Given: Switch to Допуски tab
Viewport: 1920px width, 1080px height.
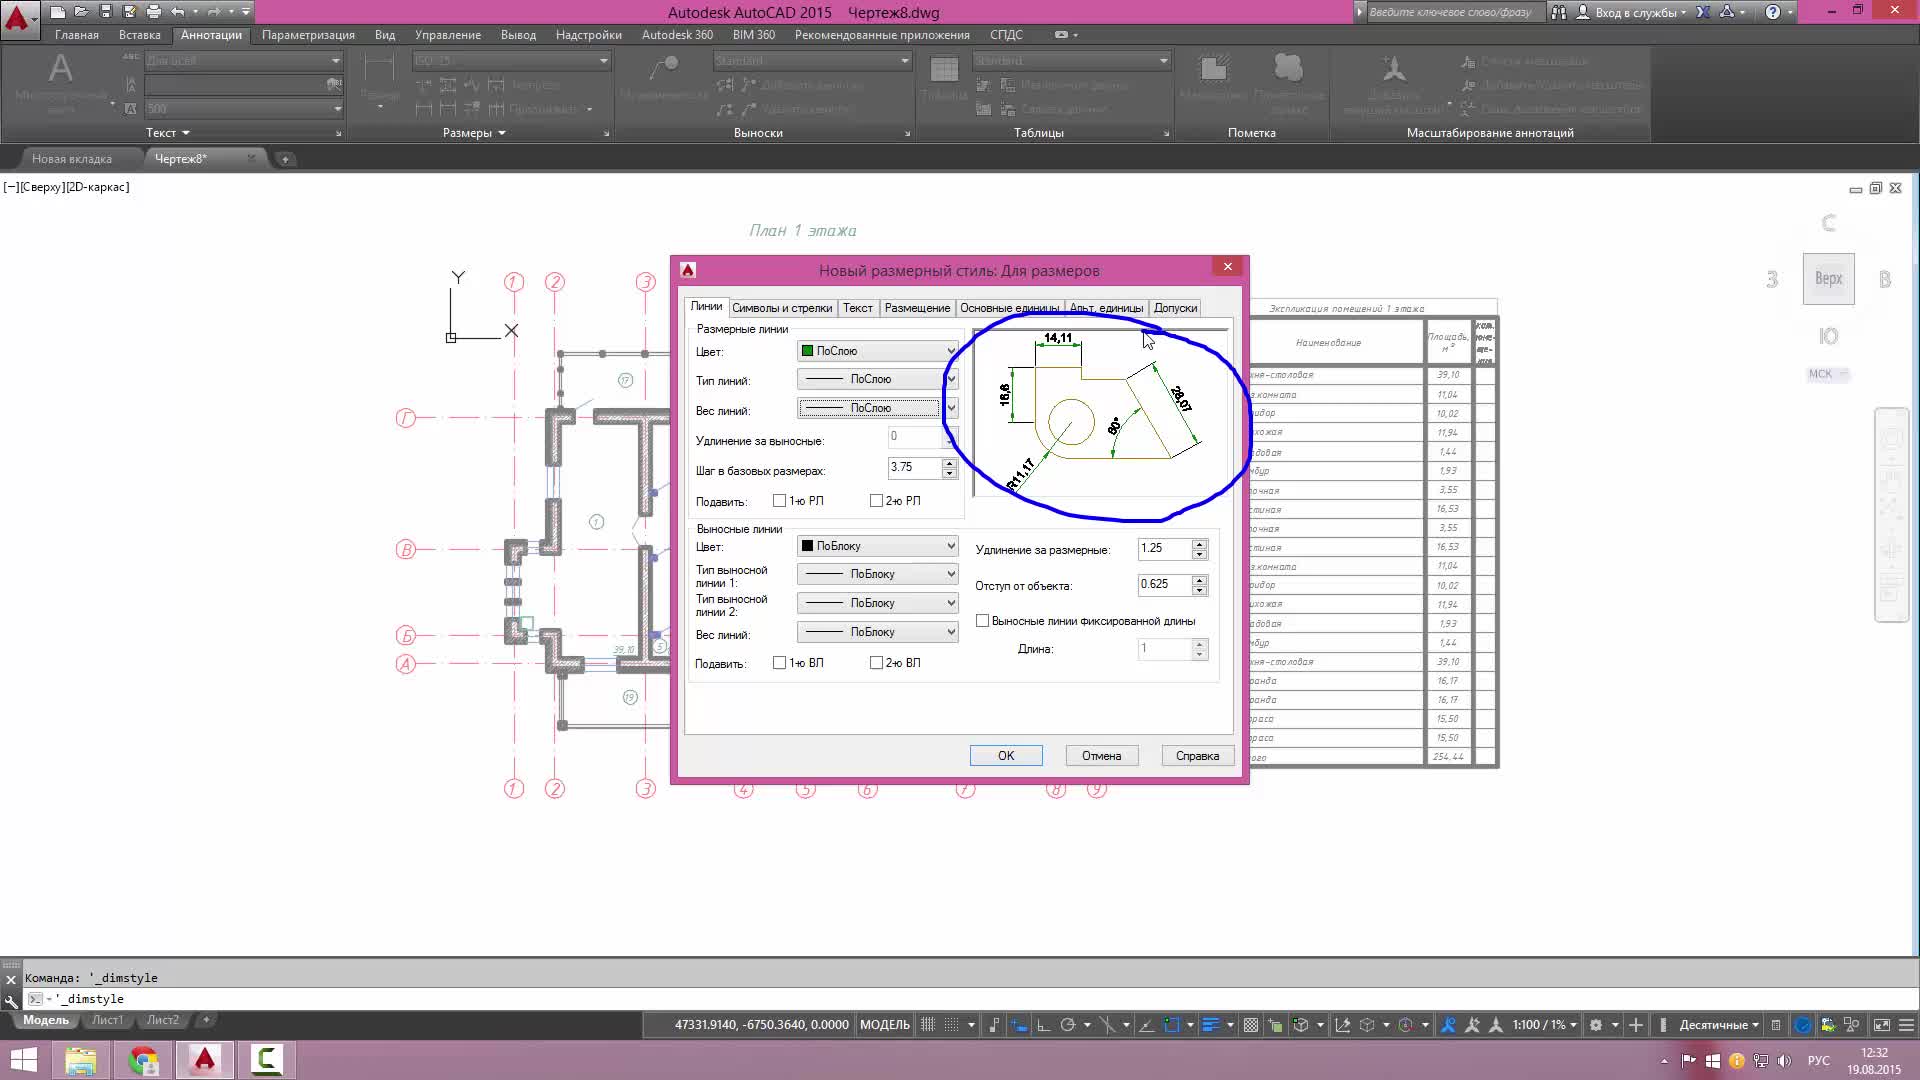Looking at the screenshot, I should 1175,308.
